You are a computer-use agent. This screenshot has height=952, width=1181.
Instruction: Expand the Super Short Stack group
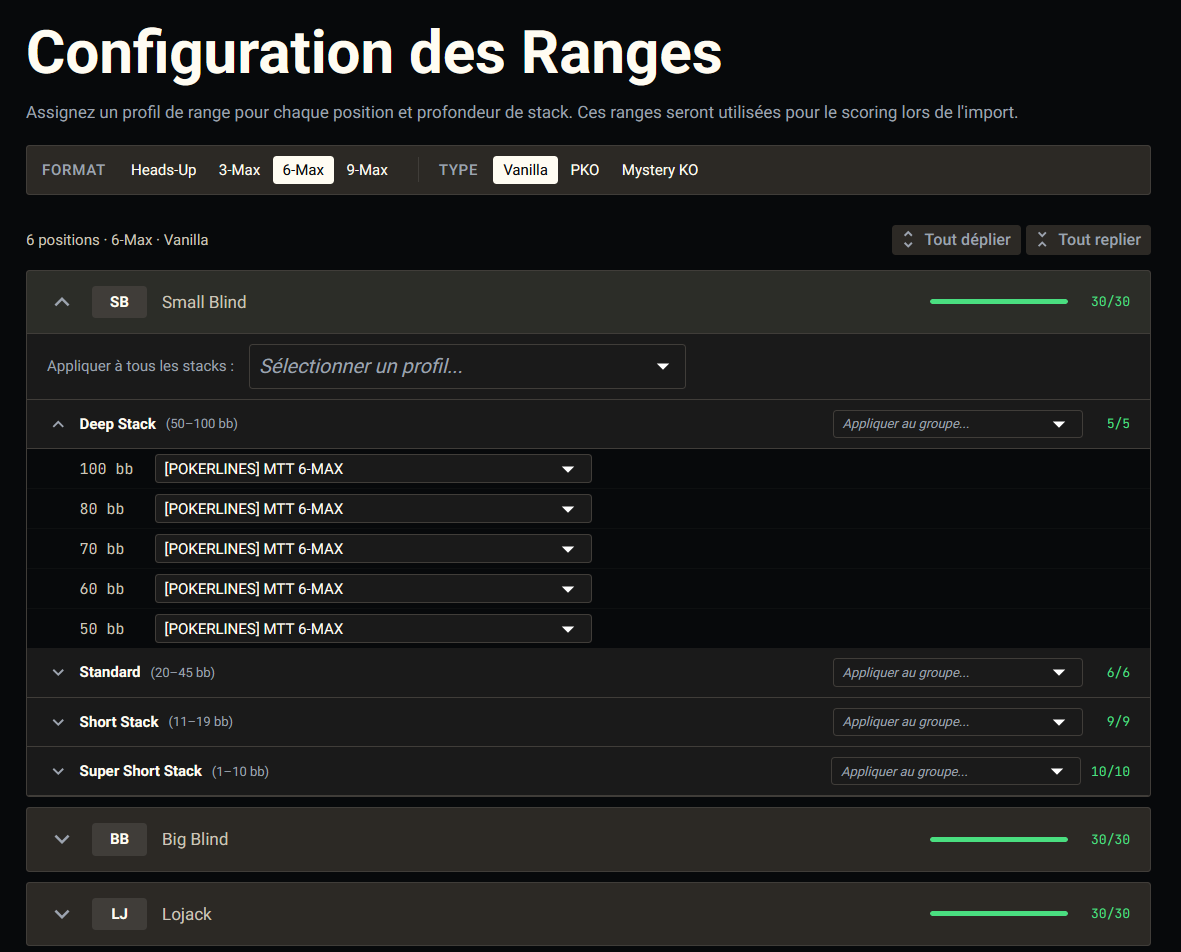[x=58, y=771]
